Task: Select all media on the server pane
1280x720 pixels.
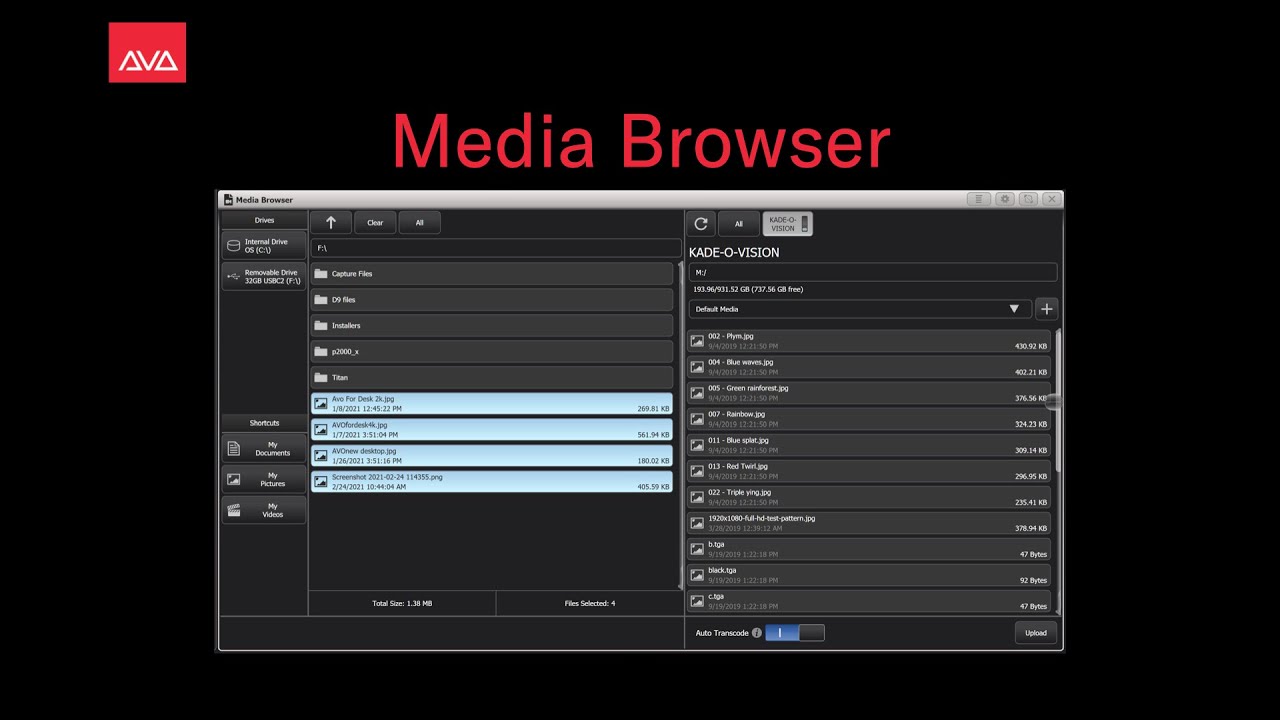Action: point(739,224)
